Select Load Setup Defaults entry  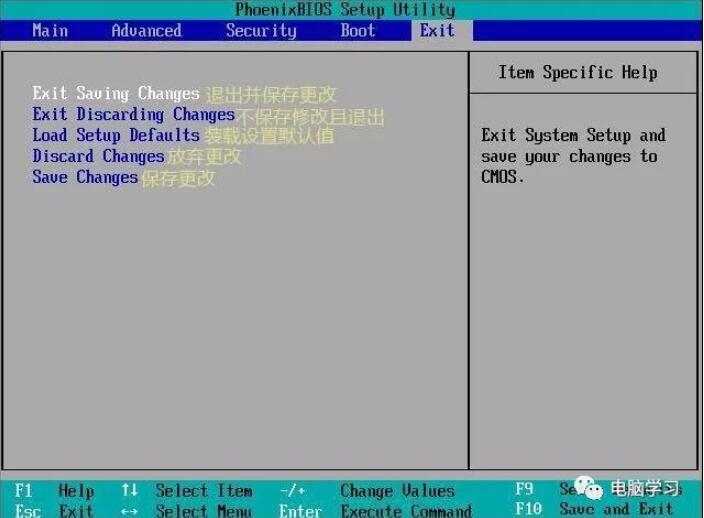[116, 135]
